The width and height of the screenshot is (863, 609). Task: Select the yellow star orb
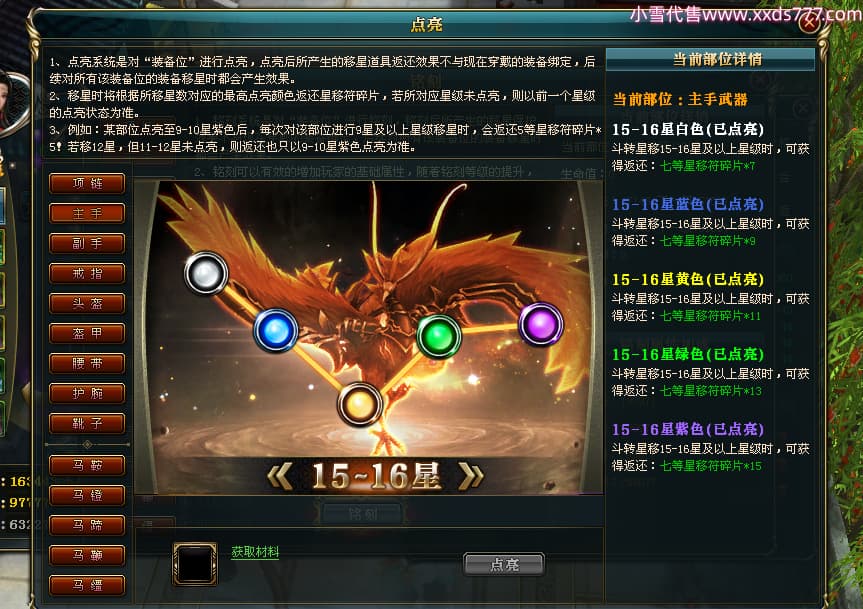(x=359, y=404)
